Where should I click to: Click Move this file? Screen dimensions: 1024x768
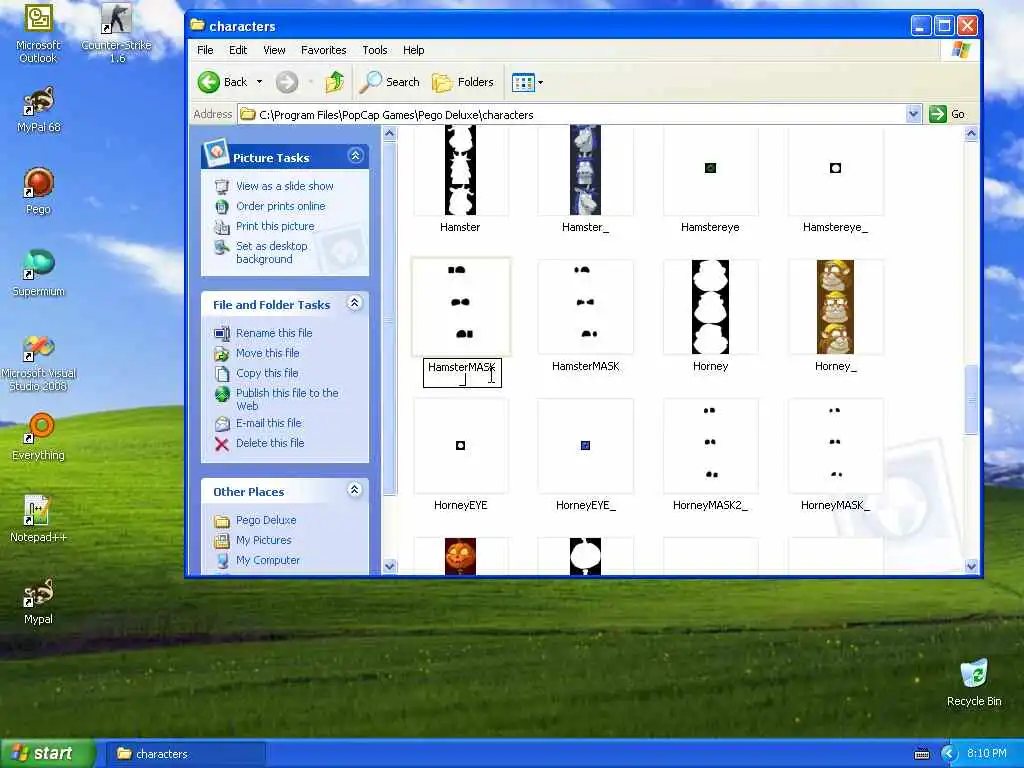(267, 353)
